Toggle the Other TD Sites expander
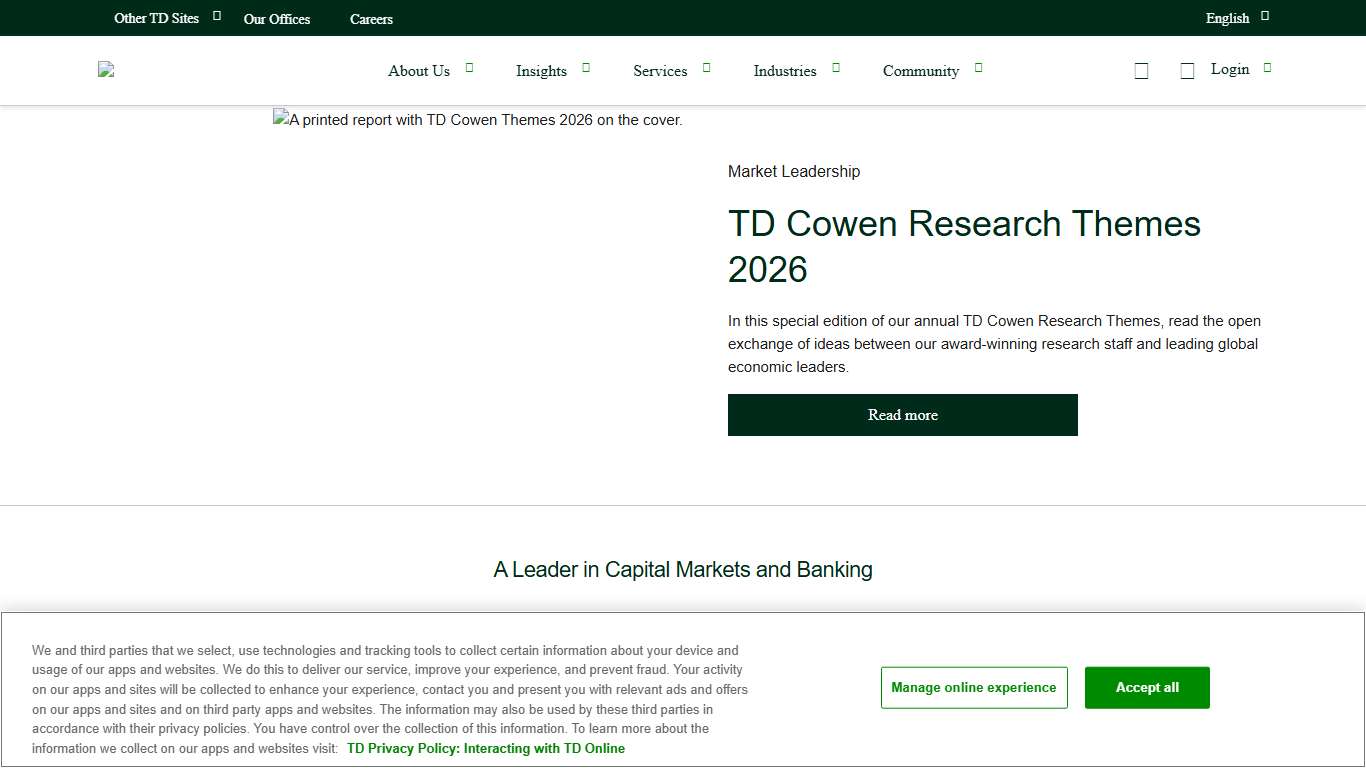 pyautogui.click(x=155, y=18)
